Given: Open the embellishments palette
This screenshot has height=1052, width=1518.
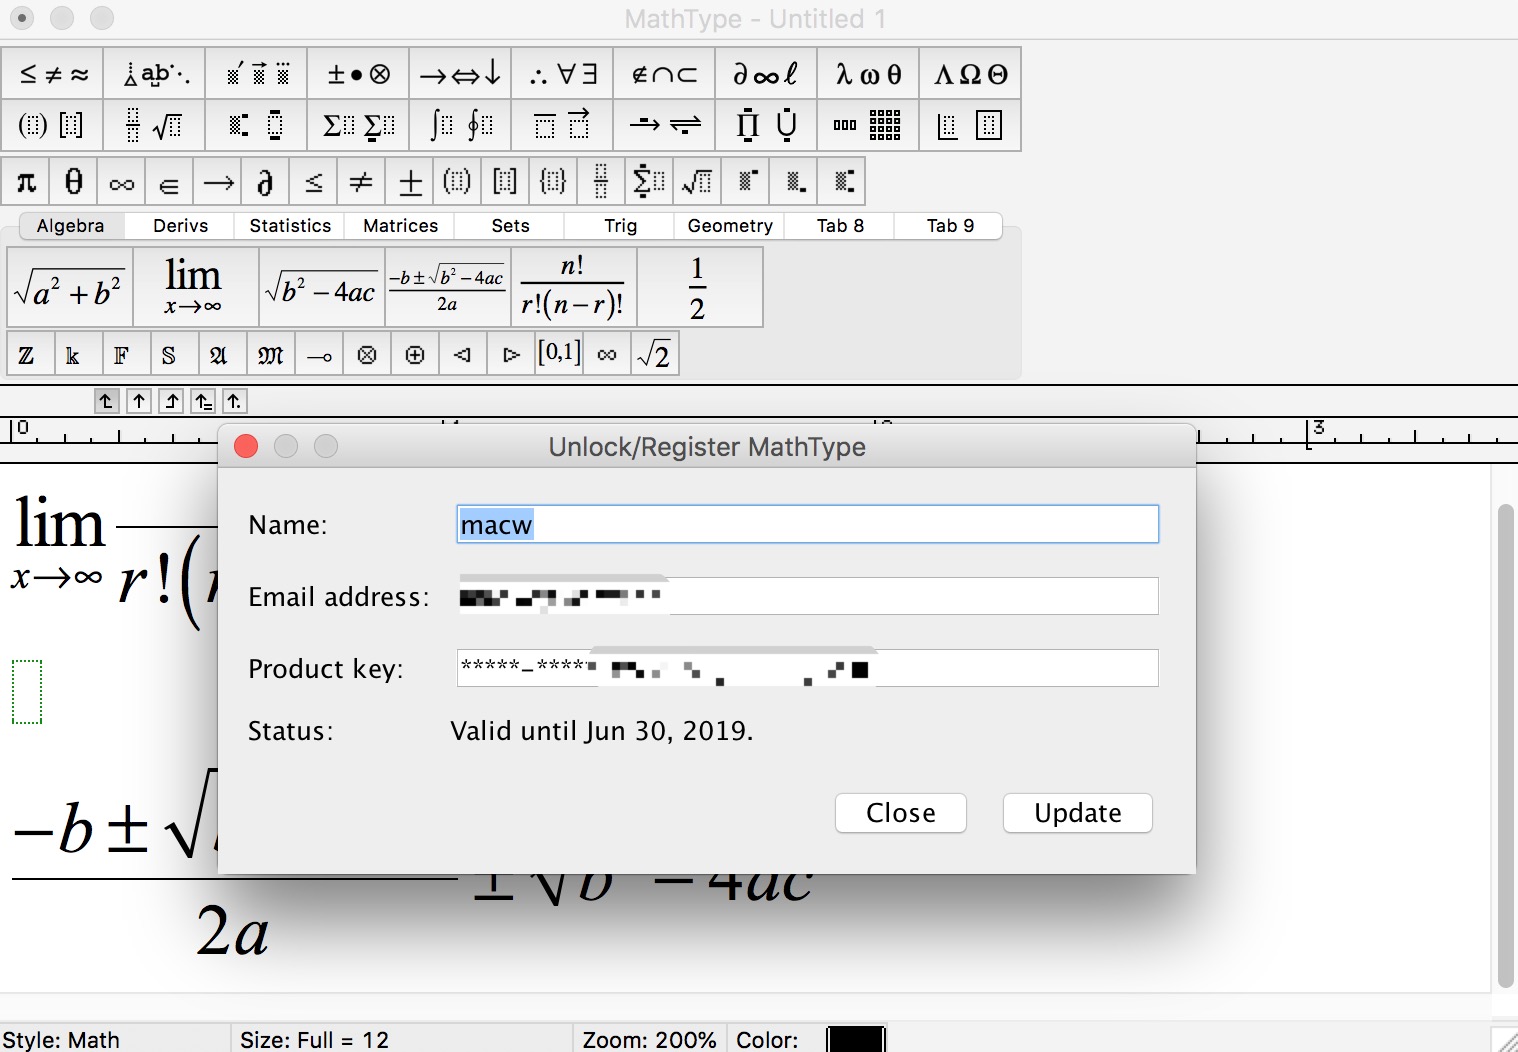Looking at the screenshot, I should click(x=257, y=74).
